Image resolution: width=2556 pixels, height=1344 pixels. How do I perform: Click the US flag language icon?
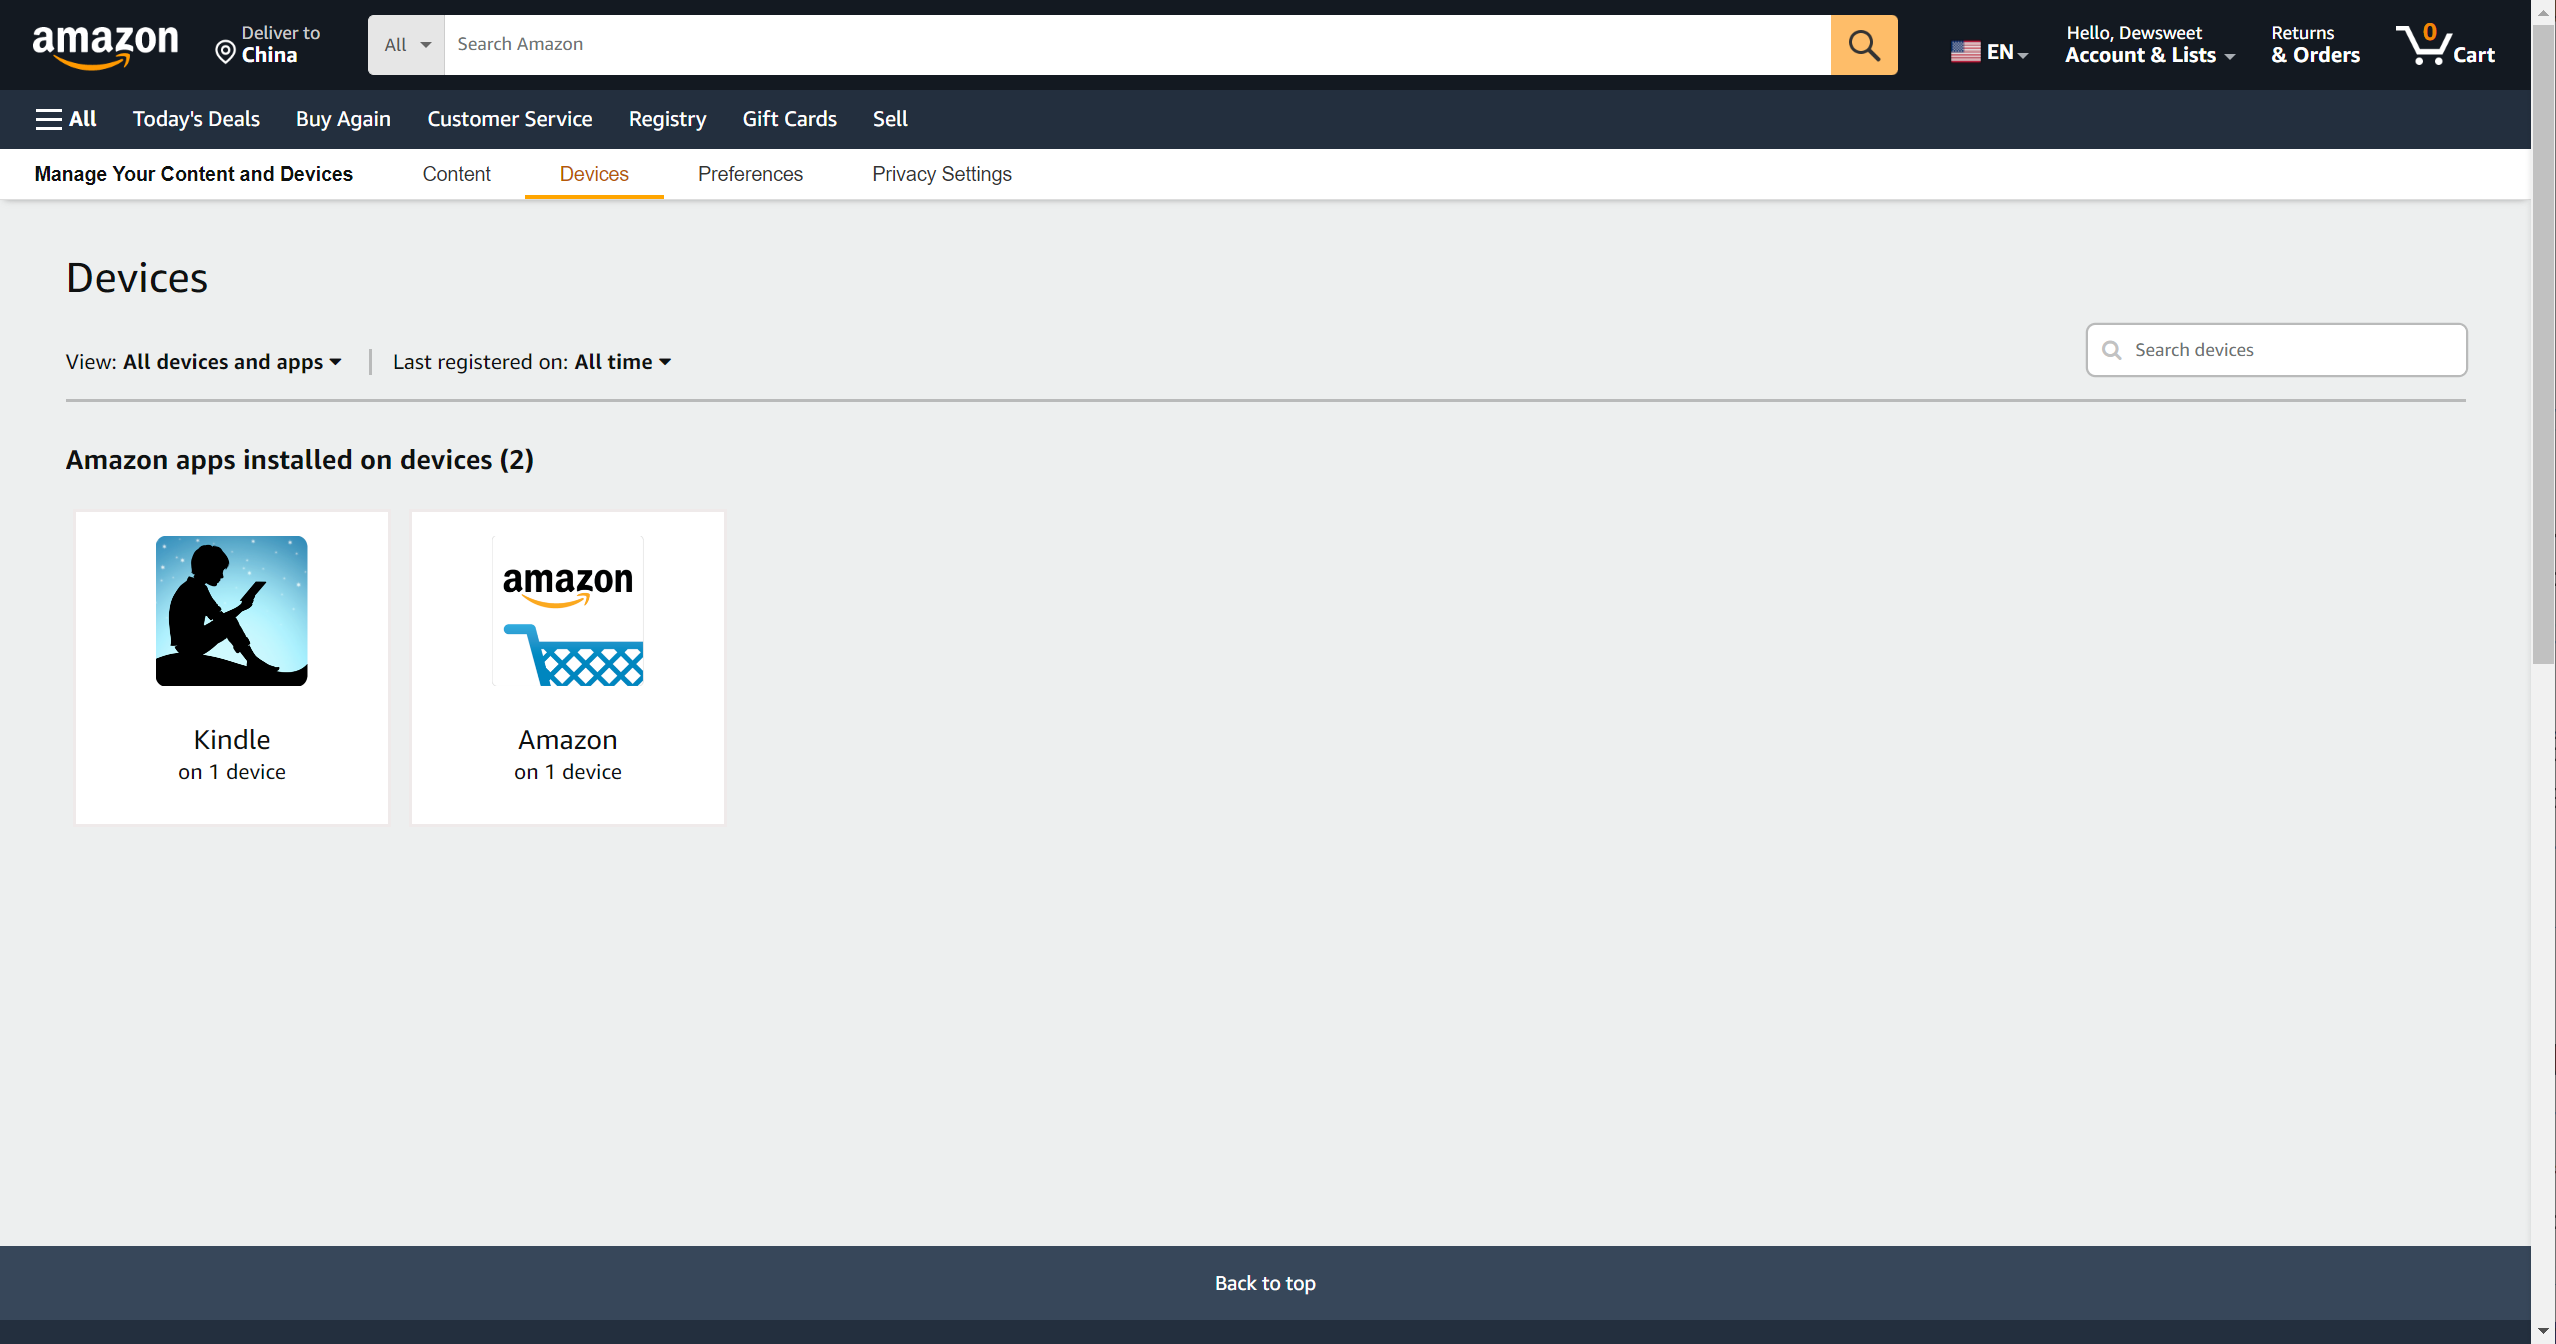[1965, 52]
